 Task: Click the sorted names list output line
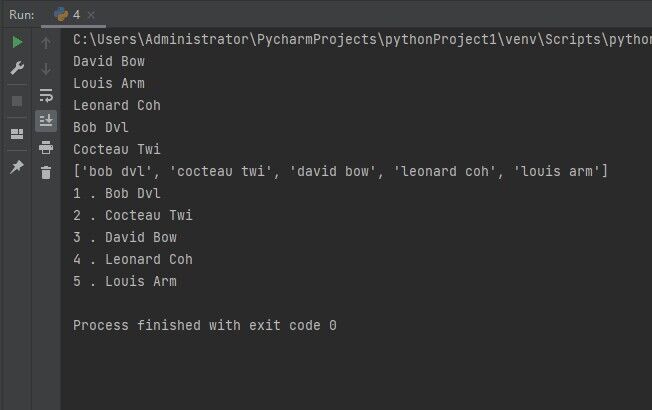pos(340,171)
